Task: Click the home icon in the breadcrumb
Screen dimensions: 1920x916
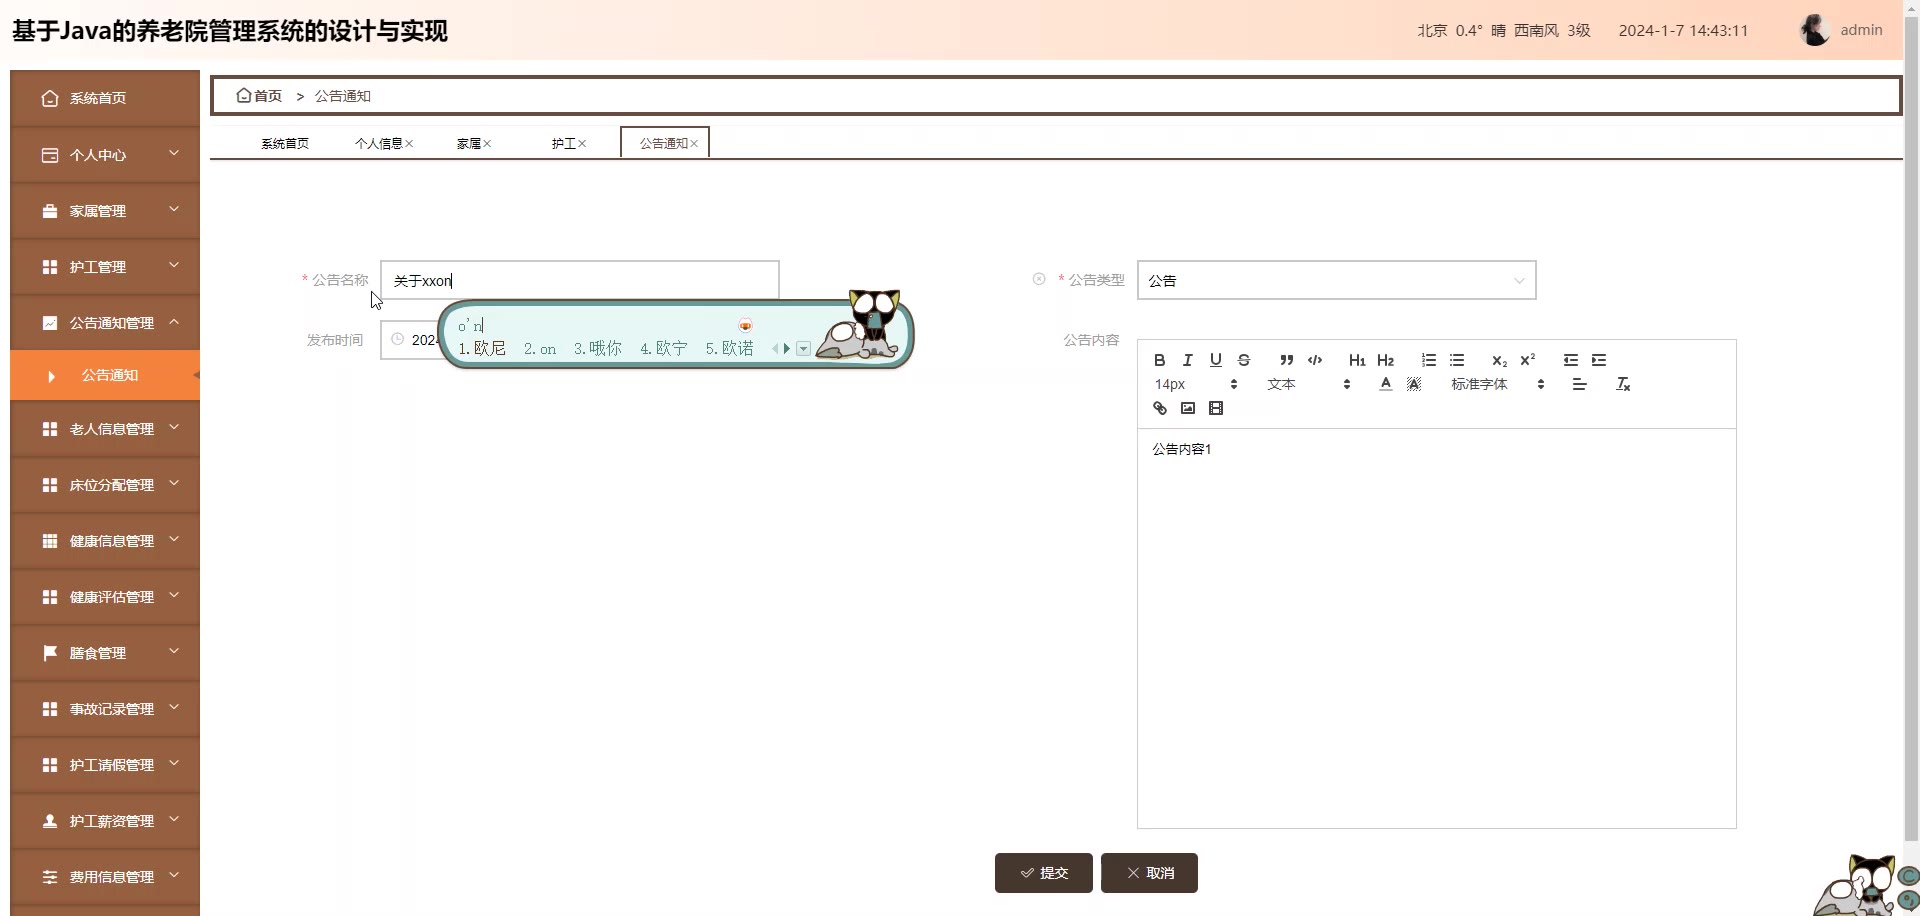Action: click(x=243, y=96)
